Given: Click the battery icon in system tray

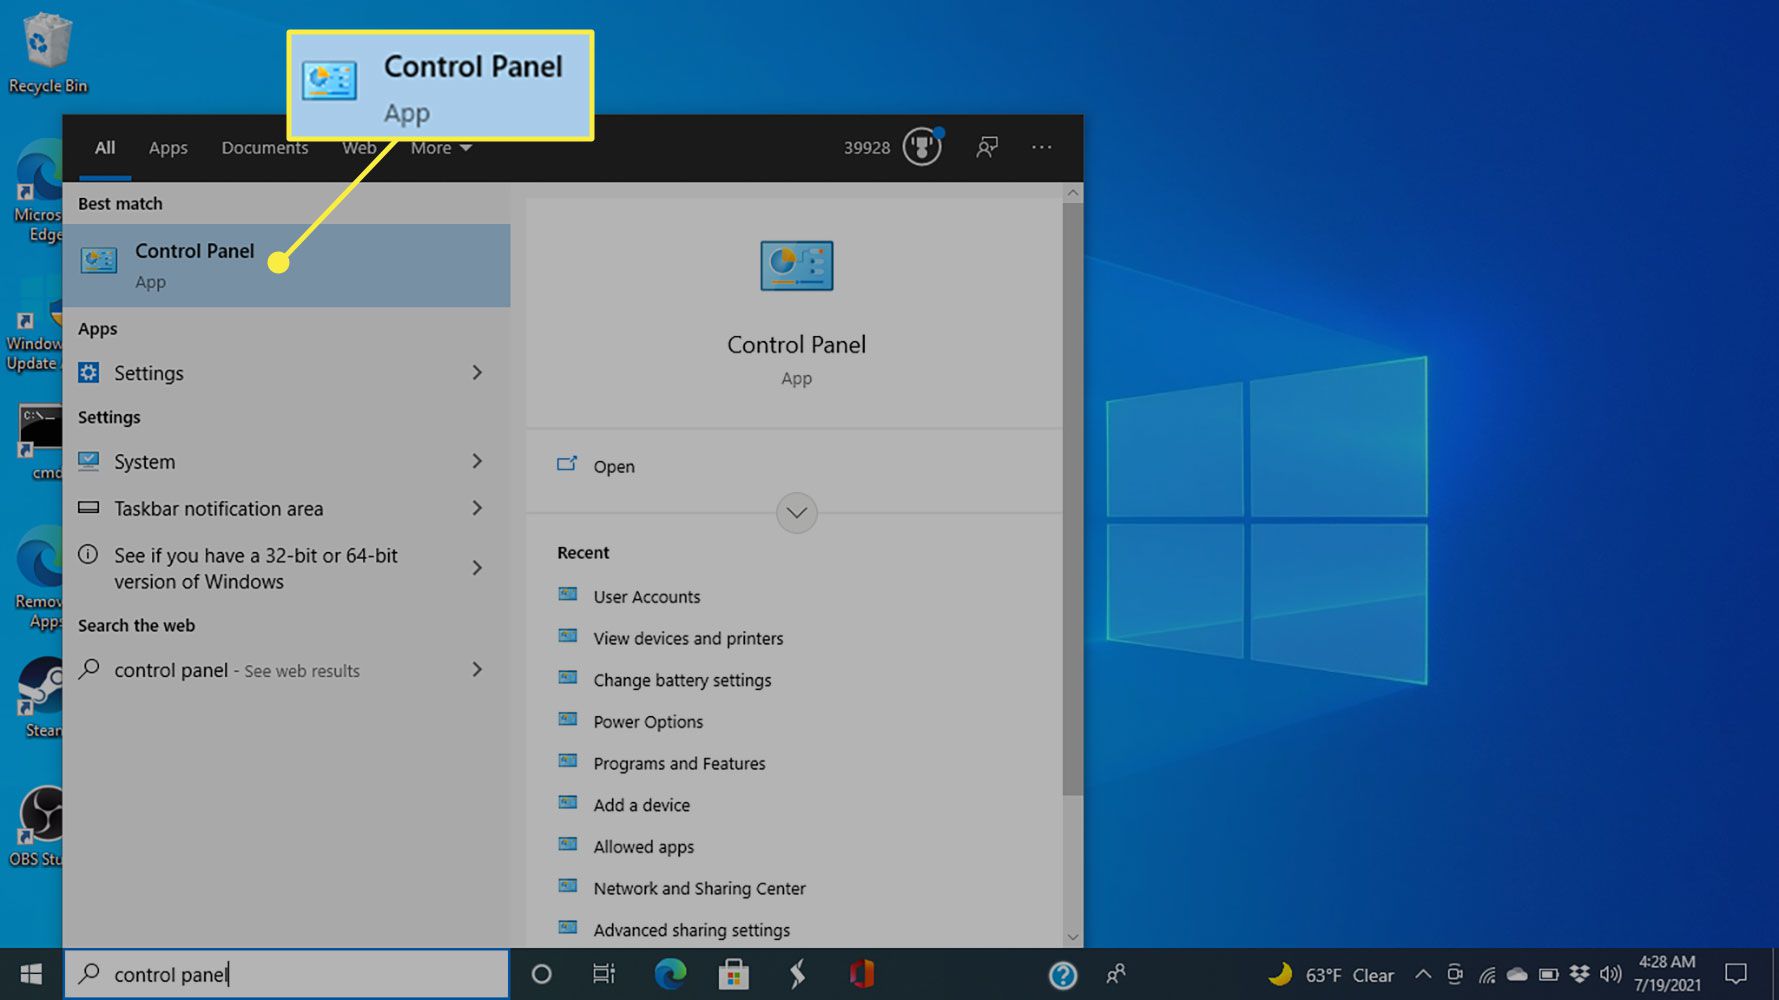Looking at the screenshot, I should [x=1549, y=974].
